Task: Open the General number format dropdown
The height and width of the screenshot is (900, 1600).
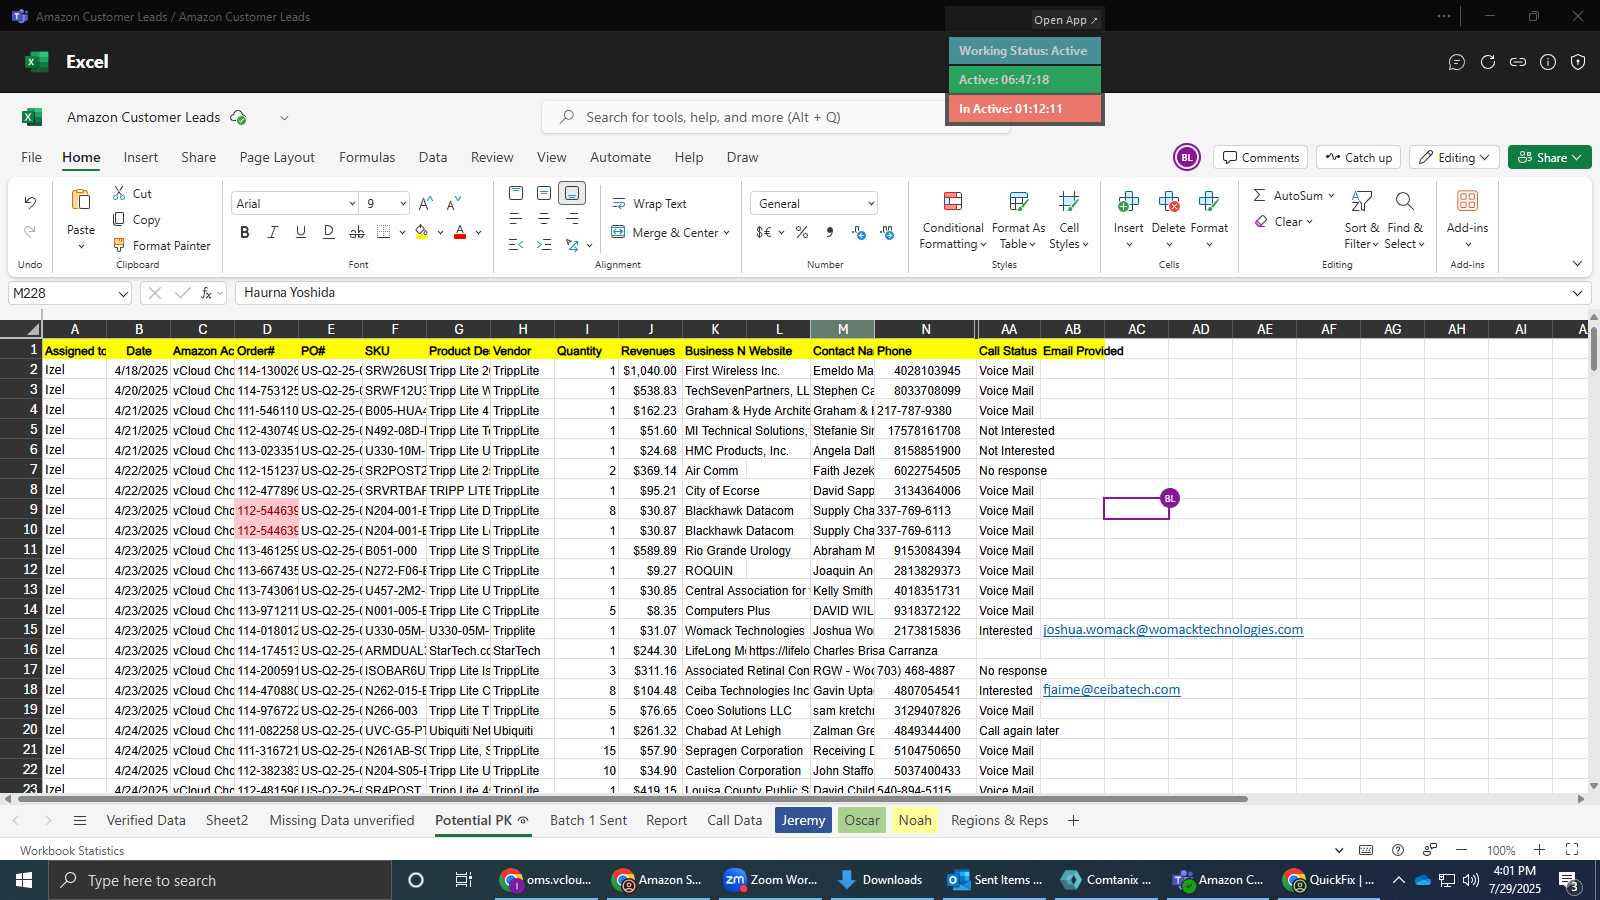Action: [871, 203]
